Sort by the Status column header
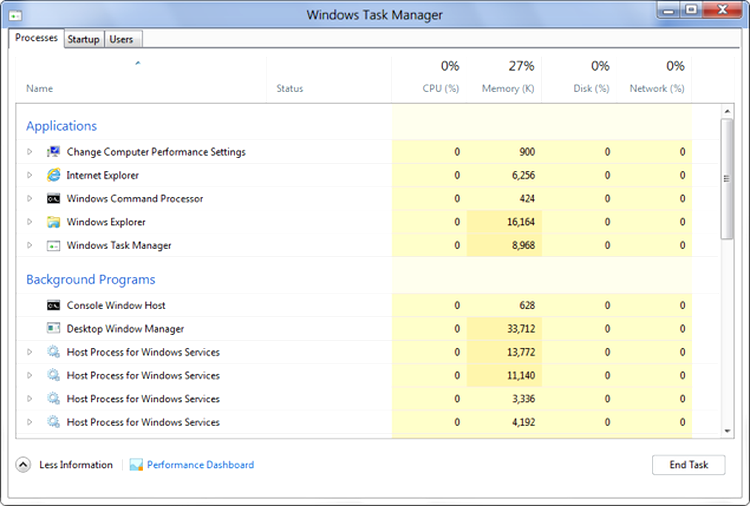750x506 pixels. coord(290,88)
